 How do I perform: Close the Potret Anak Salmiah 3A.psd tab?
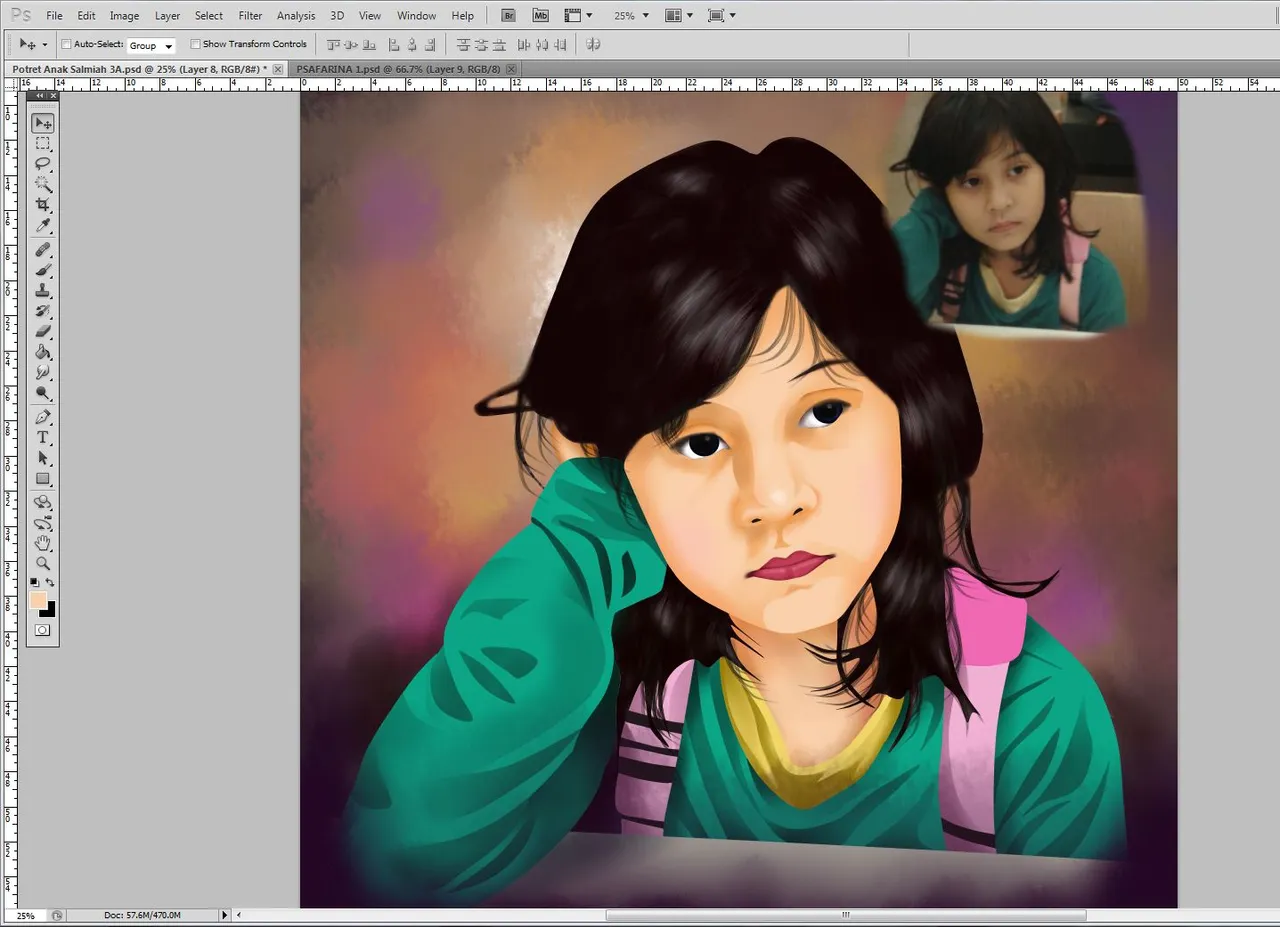coord(278,69)
